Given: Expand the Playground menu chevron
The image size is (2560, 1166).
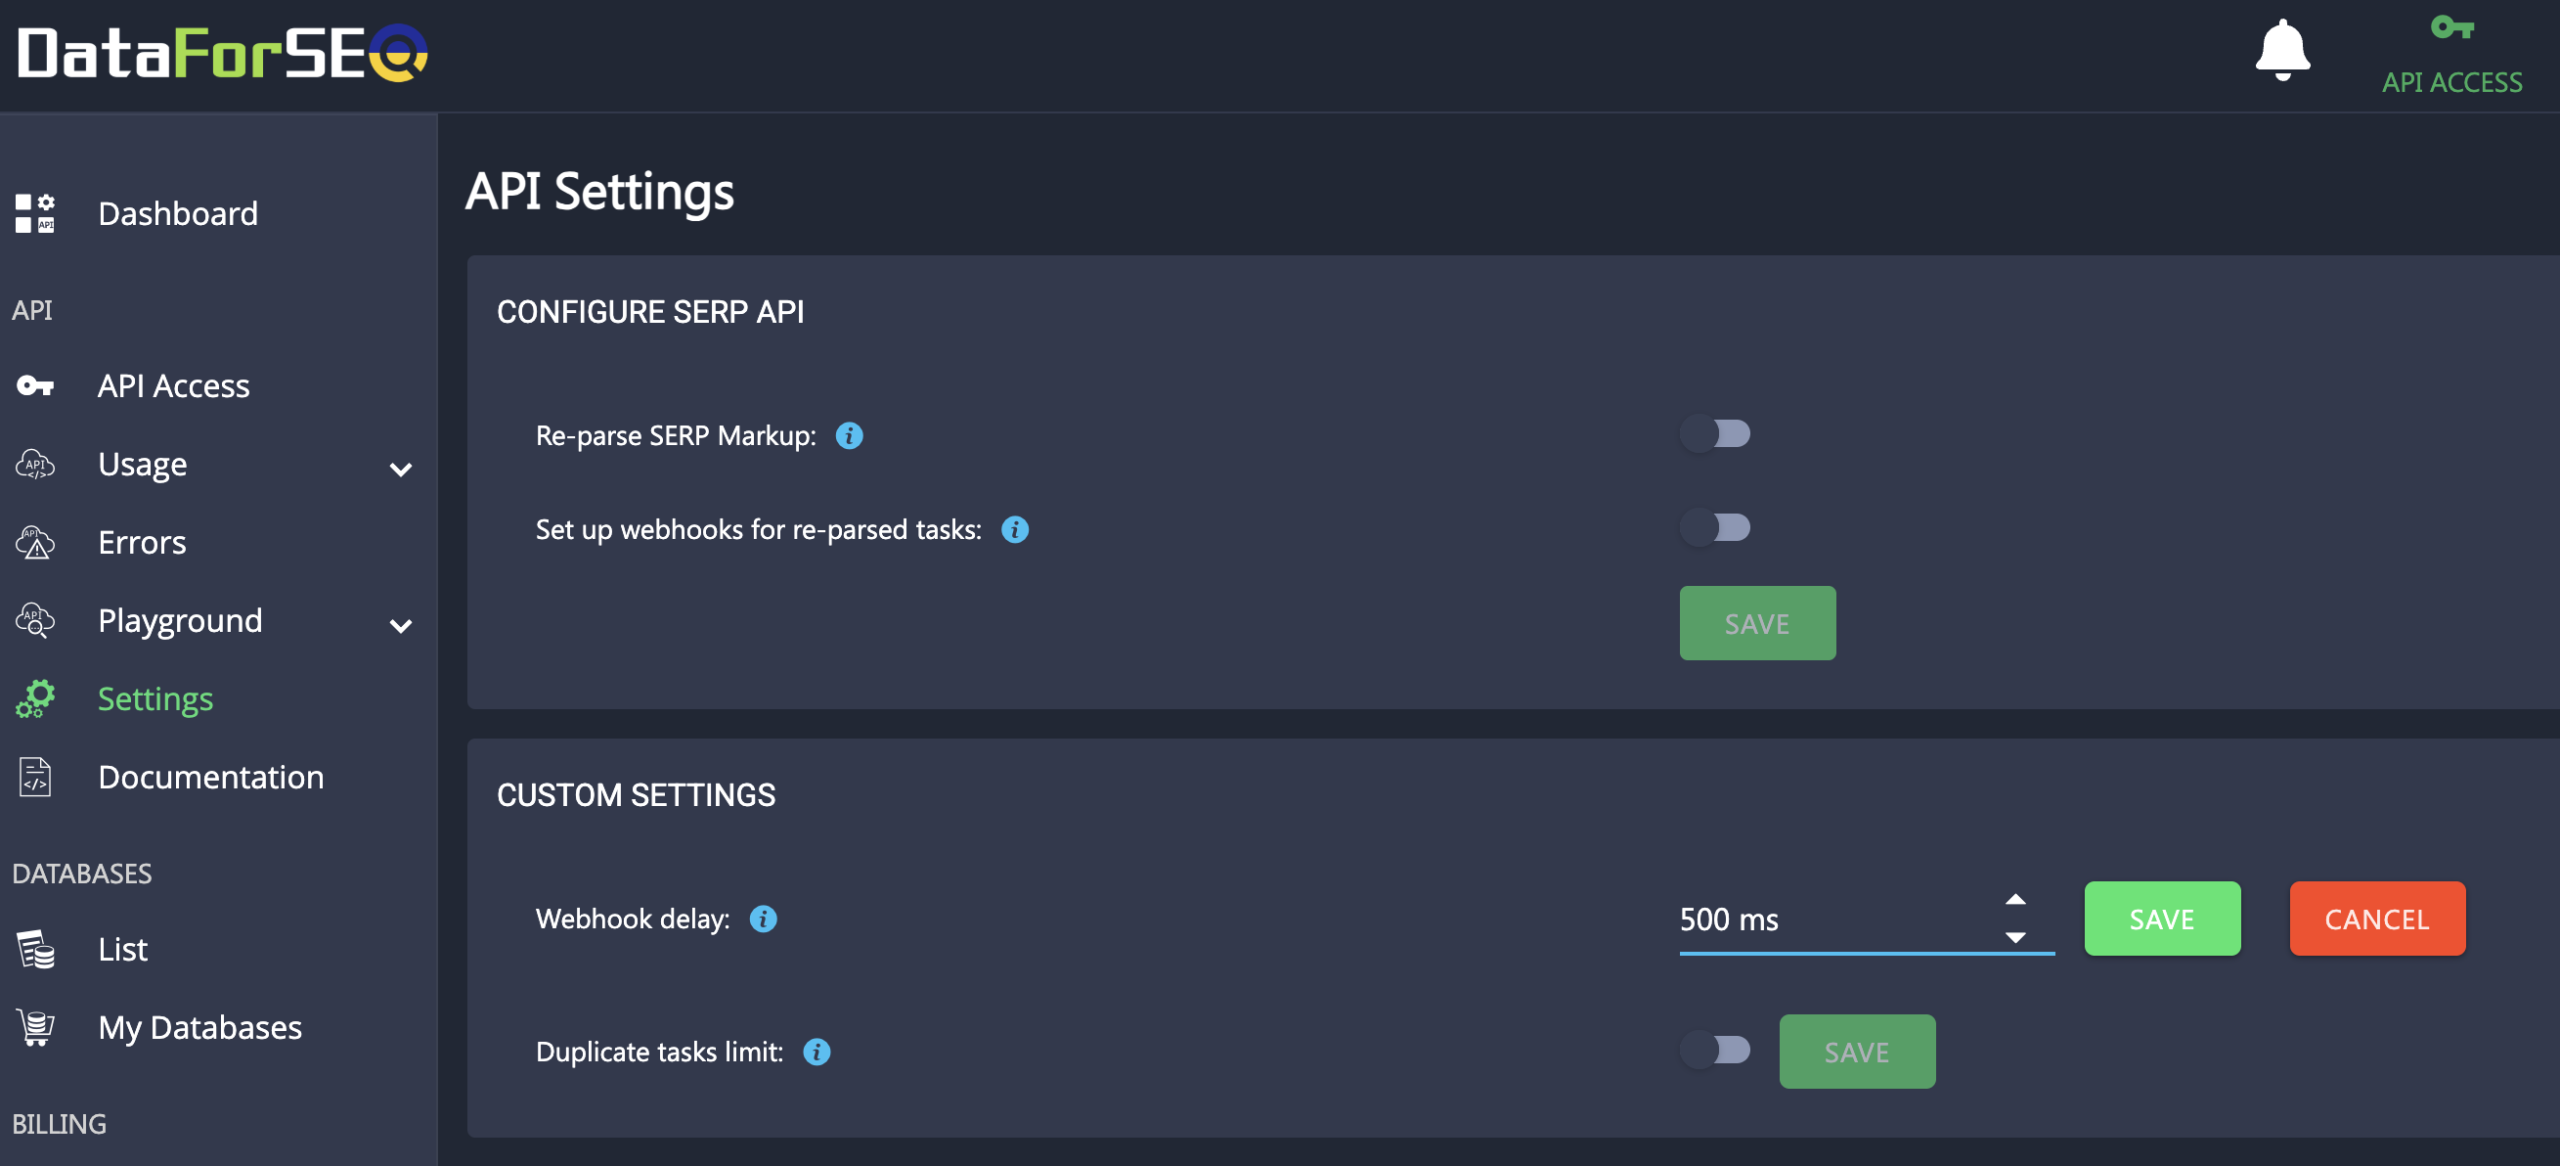Looking at the screenshot, I should point(401,626).
